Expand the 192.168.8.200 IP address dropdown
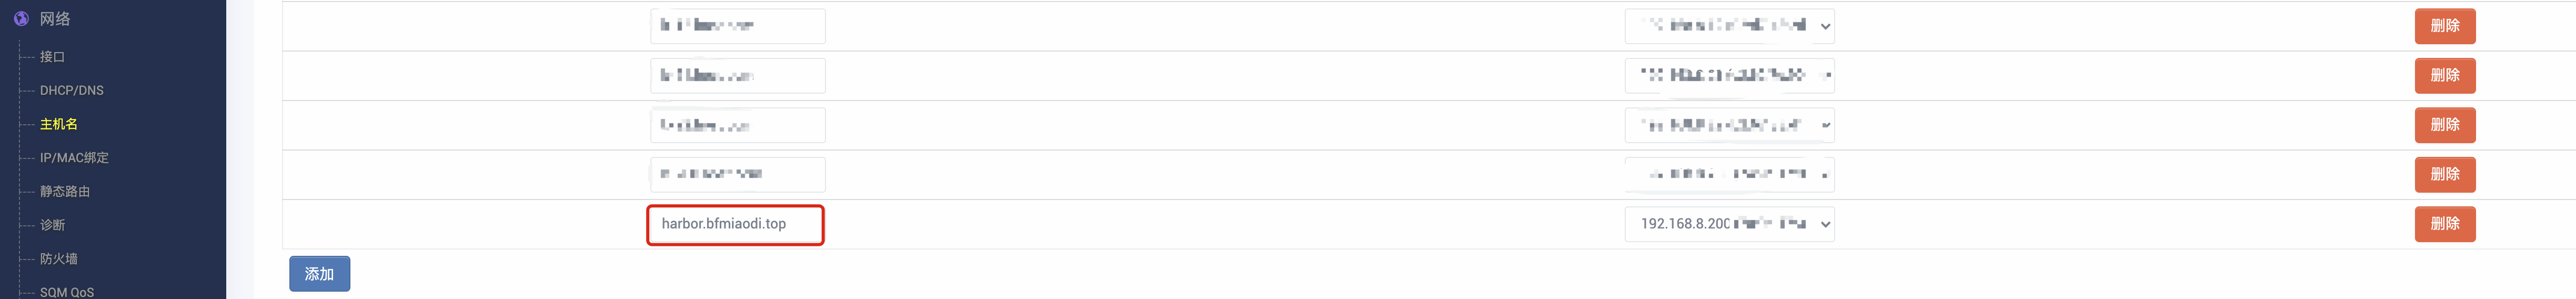 pyautogui.click(x=1729, y=224)
